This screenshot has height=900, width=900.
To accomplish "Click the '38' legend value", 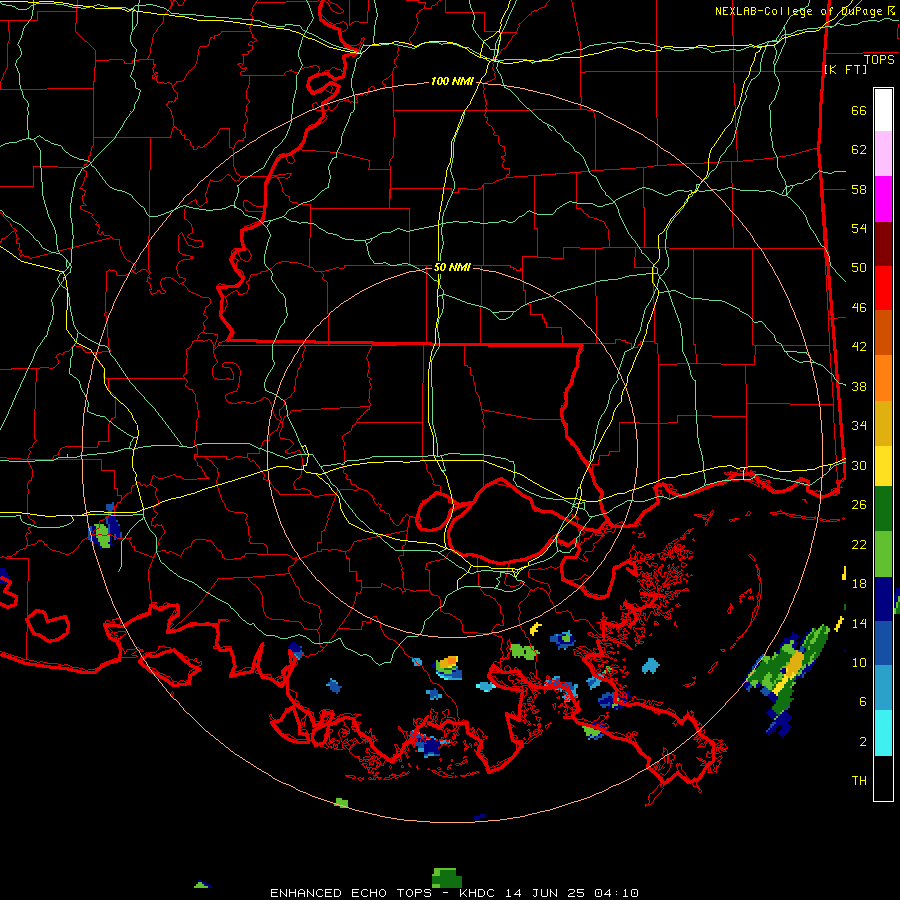I will (859, 387).
